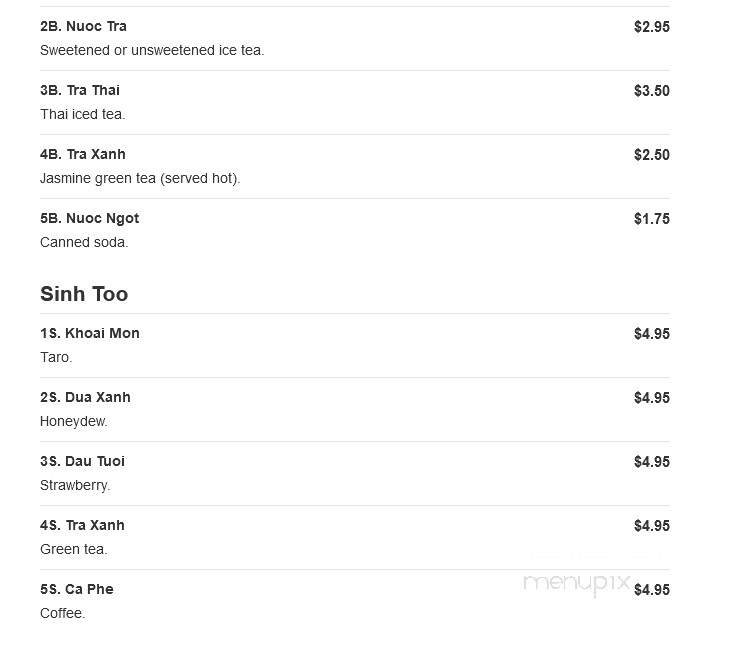
Task: Select the 1S. Khoai Mon item
Action: 90,333
